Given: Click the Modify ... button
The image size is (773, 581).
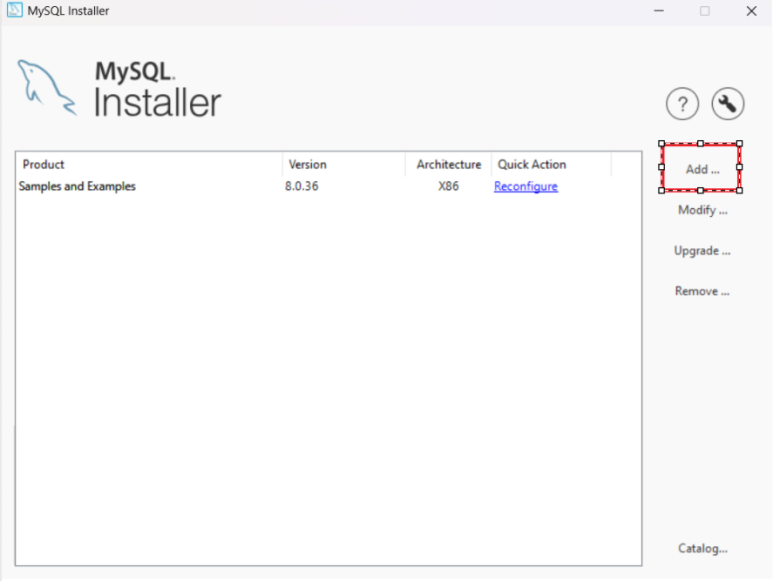Looking at the screenshot, I should point(703,210).
